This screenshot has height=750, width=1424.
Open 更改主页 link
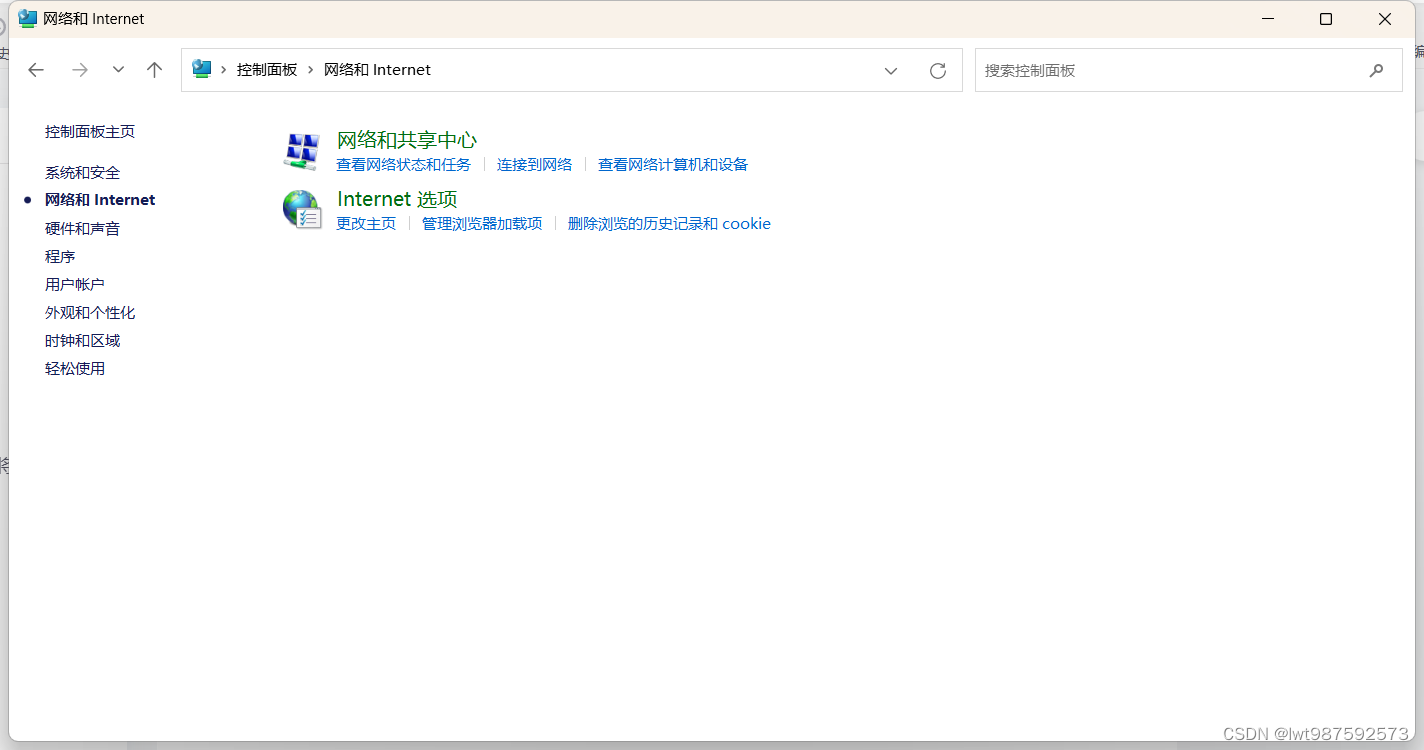tap(366, 224)
